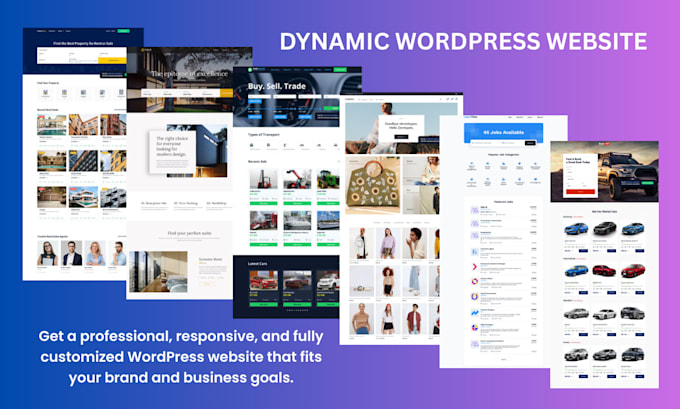The height and width of the screenshot is (409, 680).
Task: Click the 'Featured Jobs' heading
Action: (x=503, y=202)
